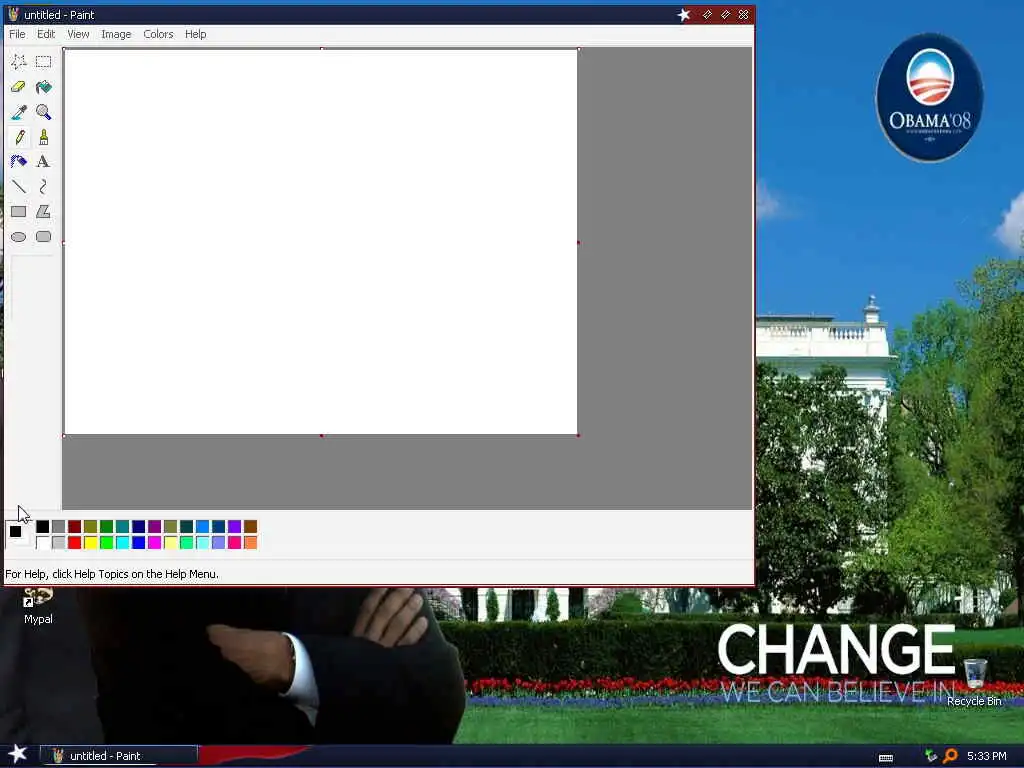Open the View menu
This screenshot has width=1024, height=768.
[x=78, y=34]
